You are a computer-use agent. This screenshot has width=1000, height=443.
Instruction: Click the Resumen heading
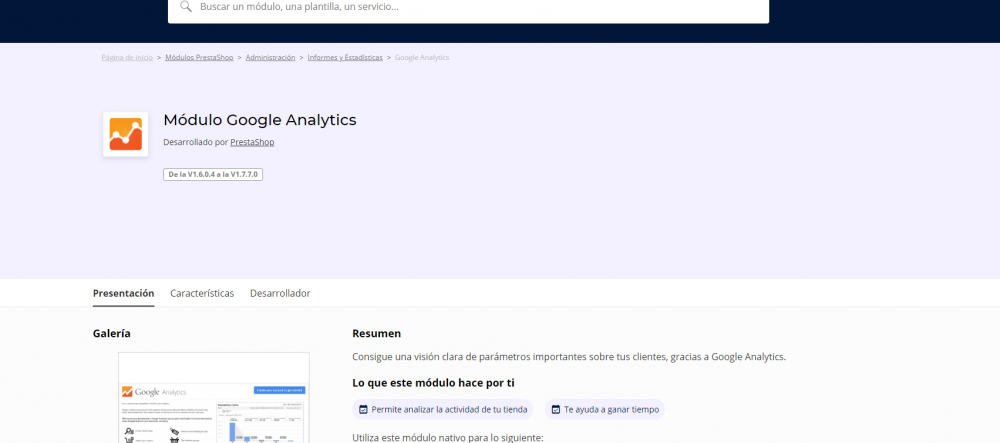coord(376,333)
